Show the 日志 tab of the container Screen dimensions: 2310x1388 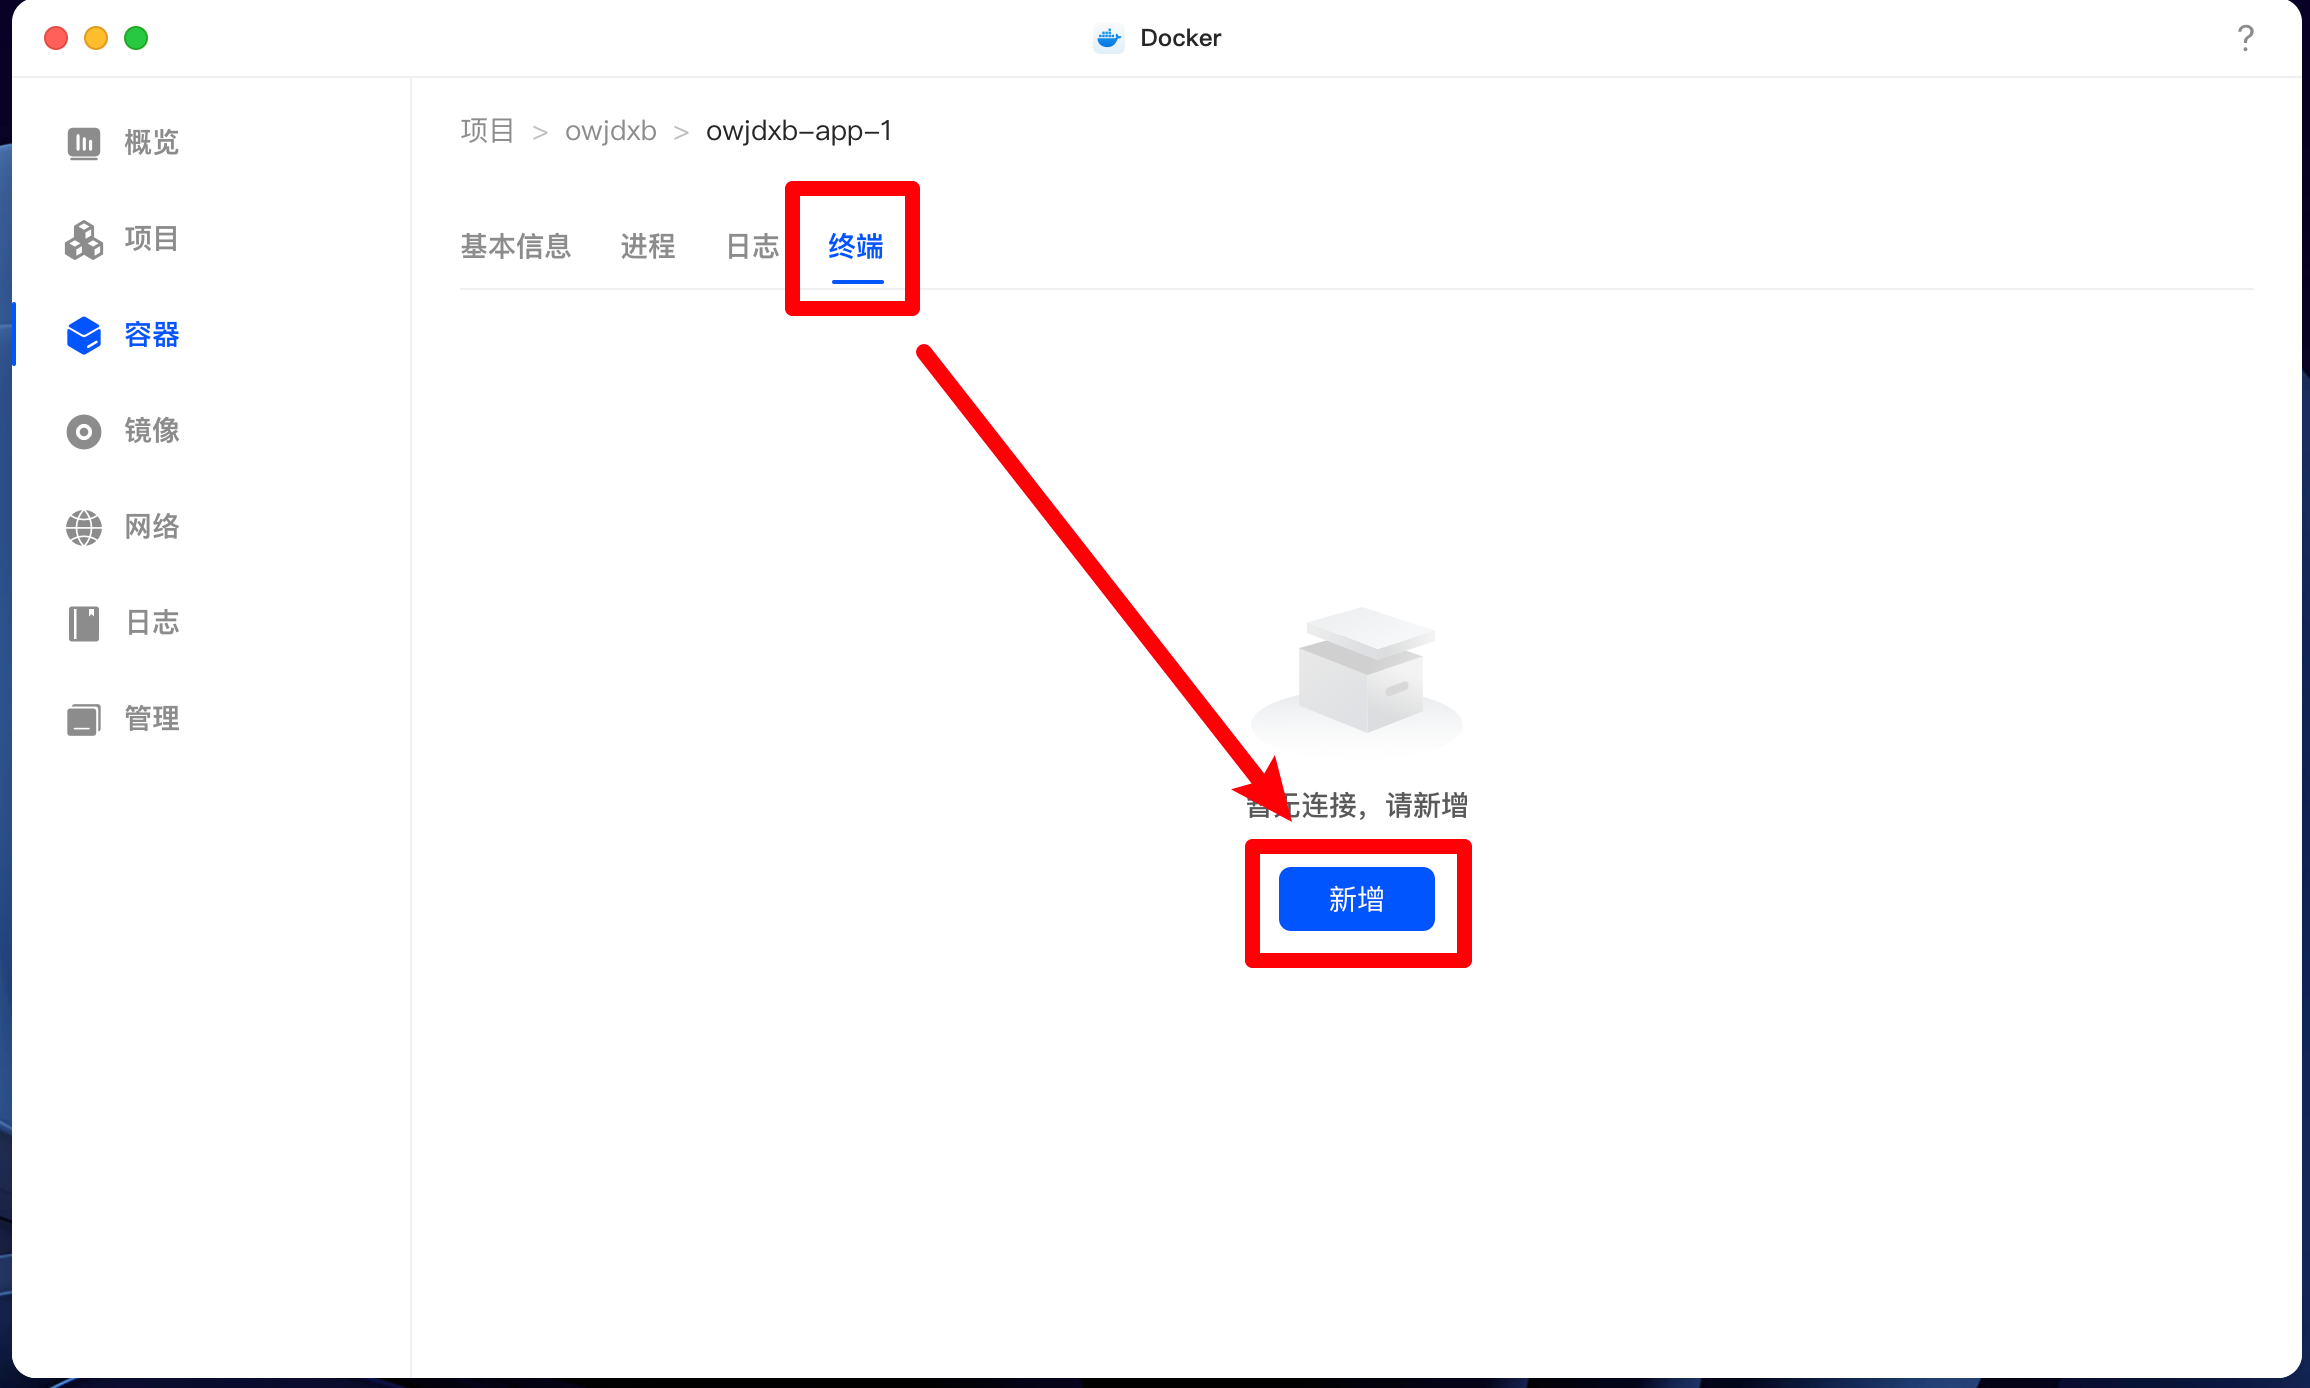pos(752,246)
